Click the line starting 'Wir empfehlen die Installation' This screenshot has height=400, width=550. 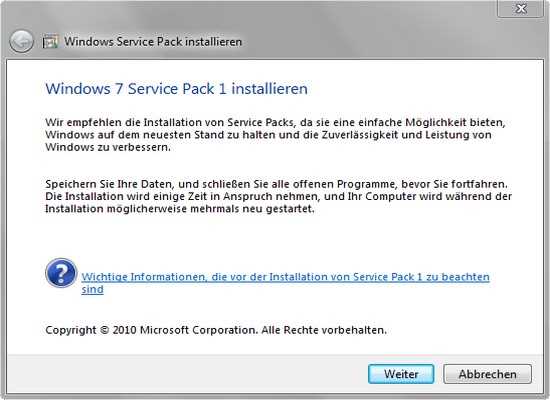[275, 122]
